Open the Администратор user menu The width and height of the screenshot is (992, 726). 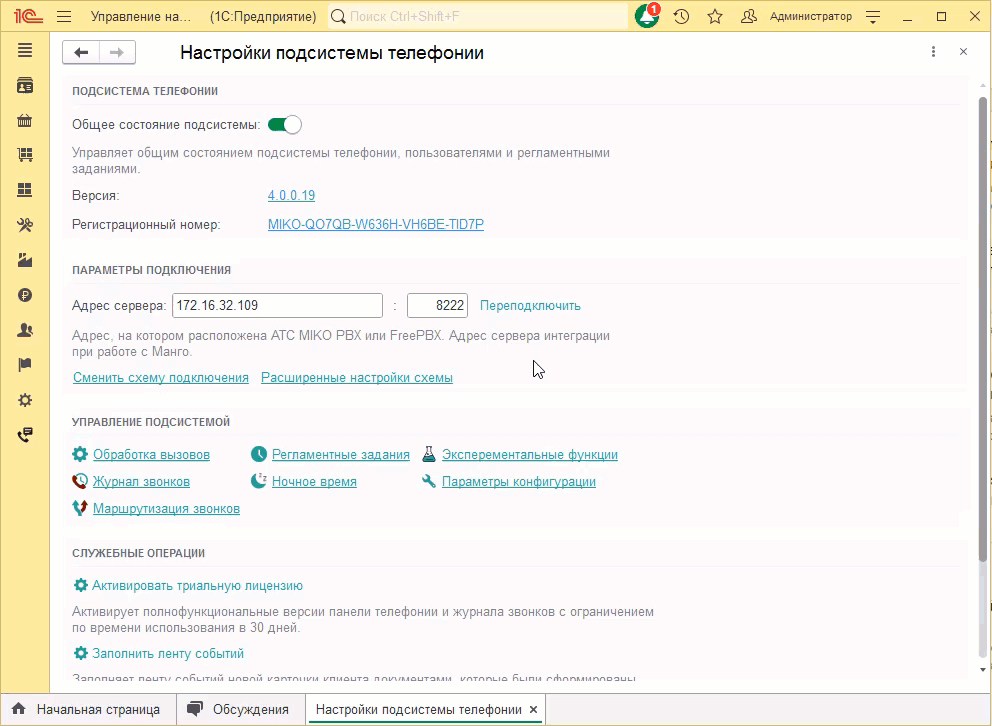812,16
